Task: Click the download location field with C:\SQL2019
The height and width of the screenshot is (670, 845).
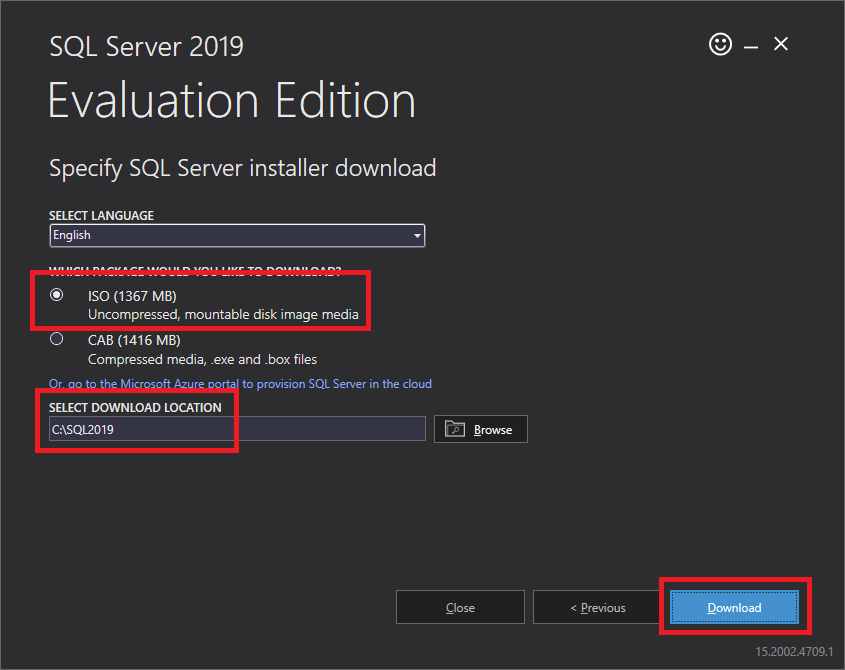Action: (x=238, y=429)
